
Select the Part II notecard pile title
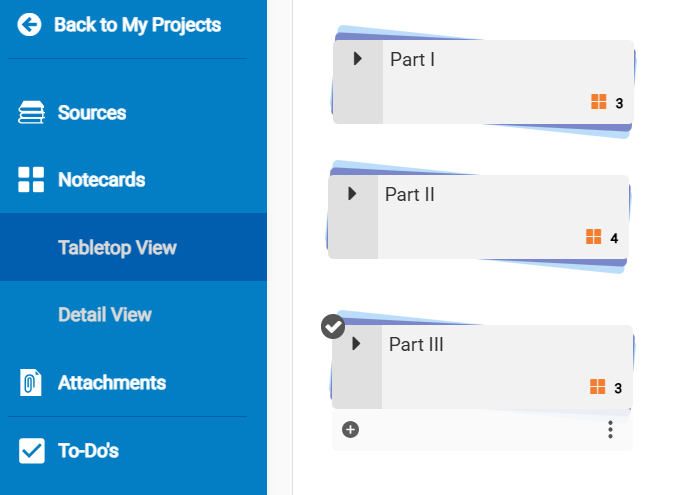(x=410, y=194)
